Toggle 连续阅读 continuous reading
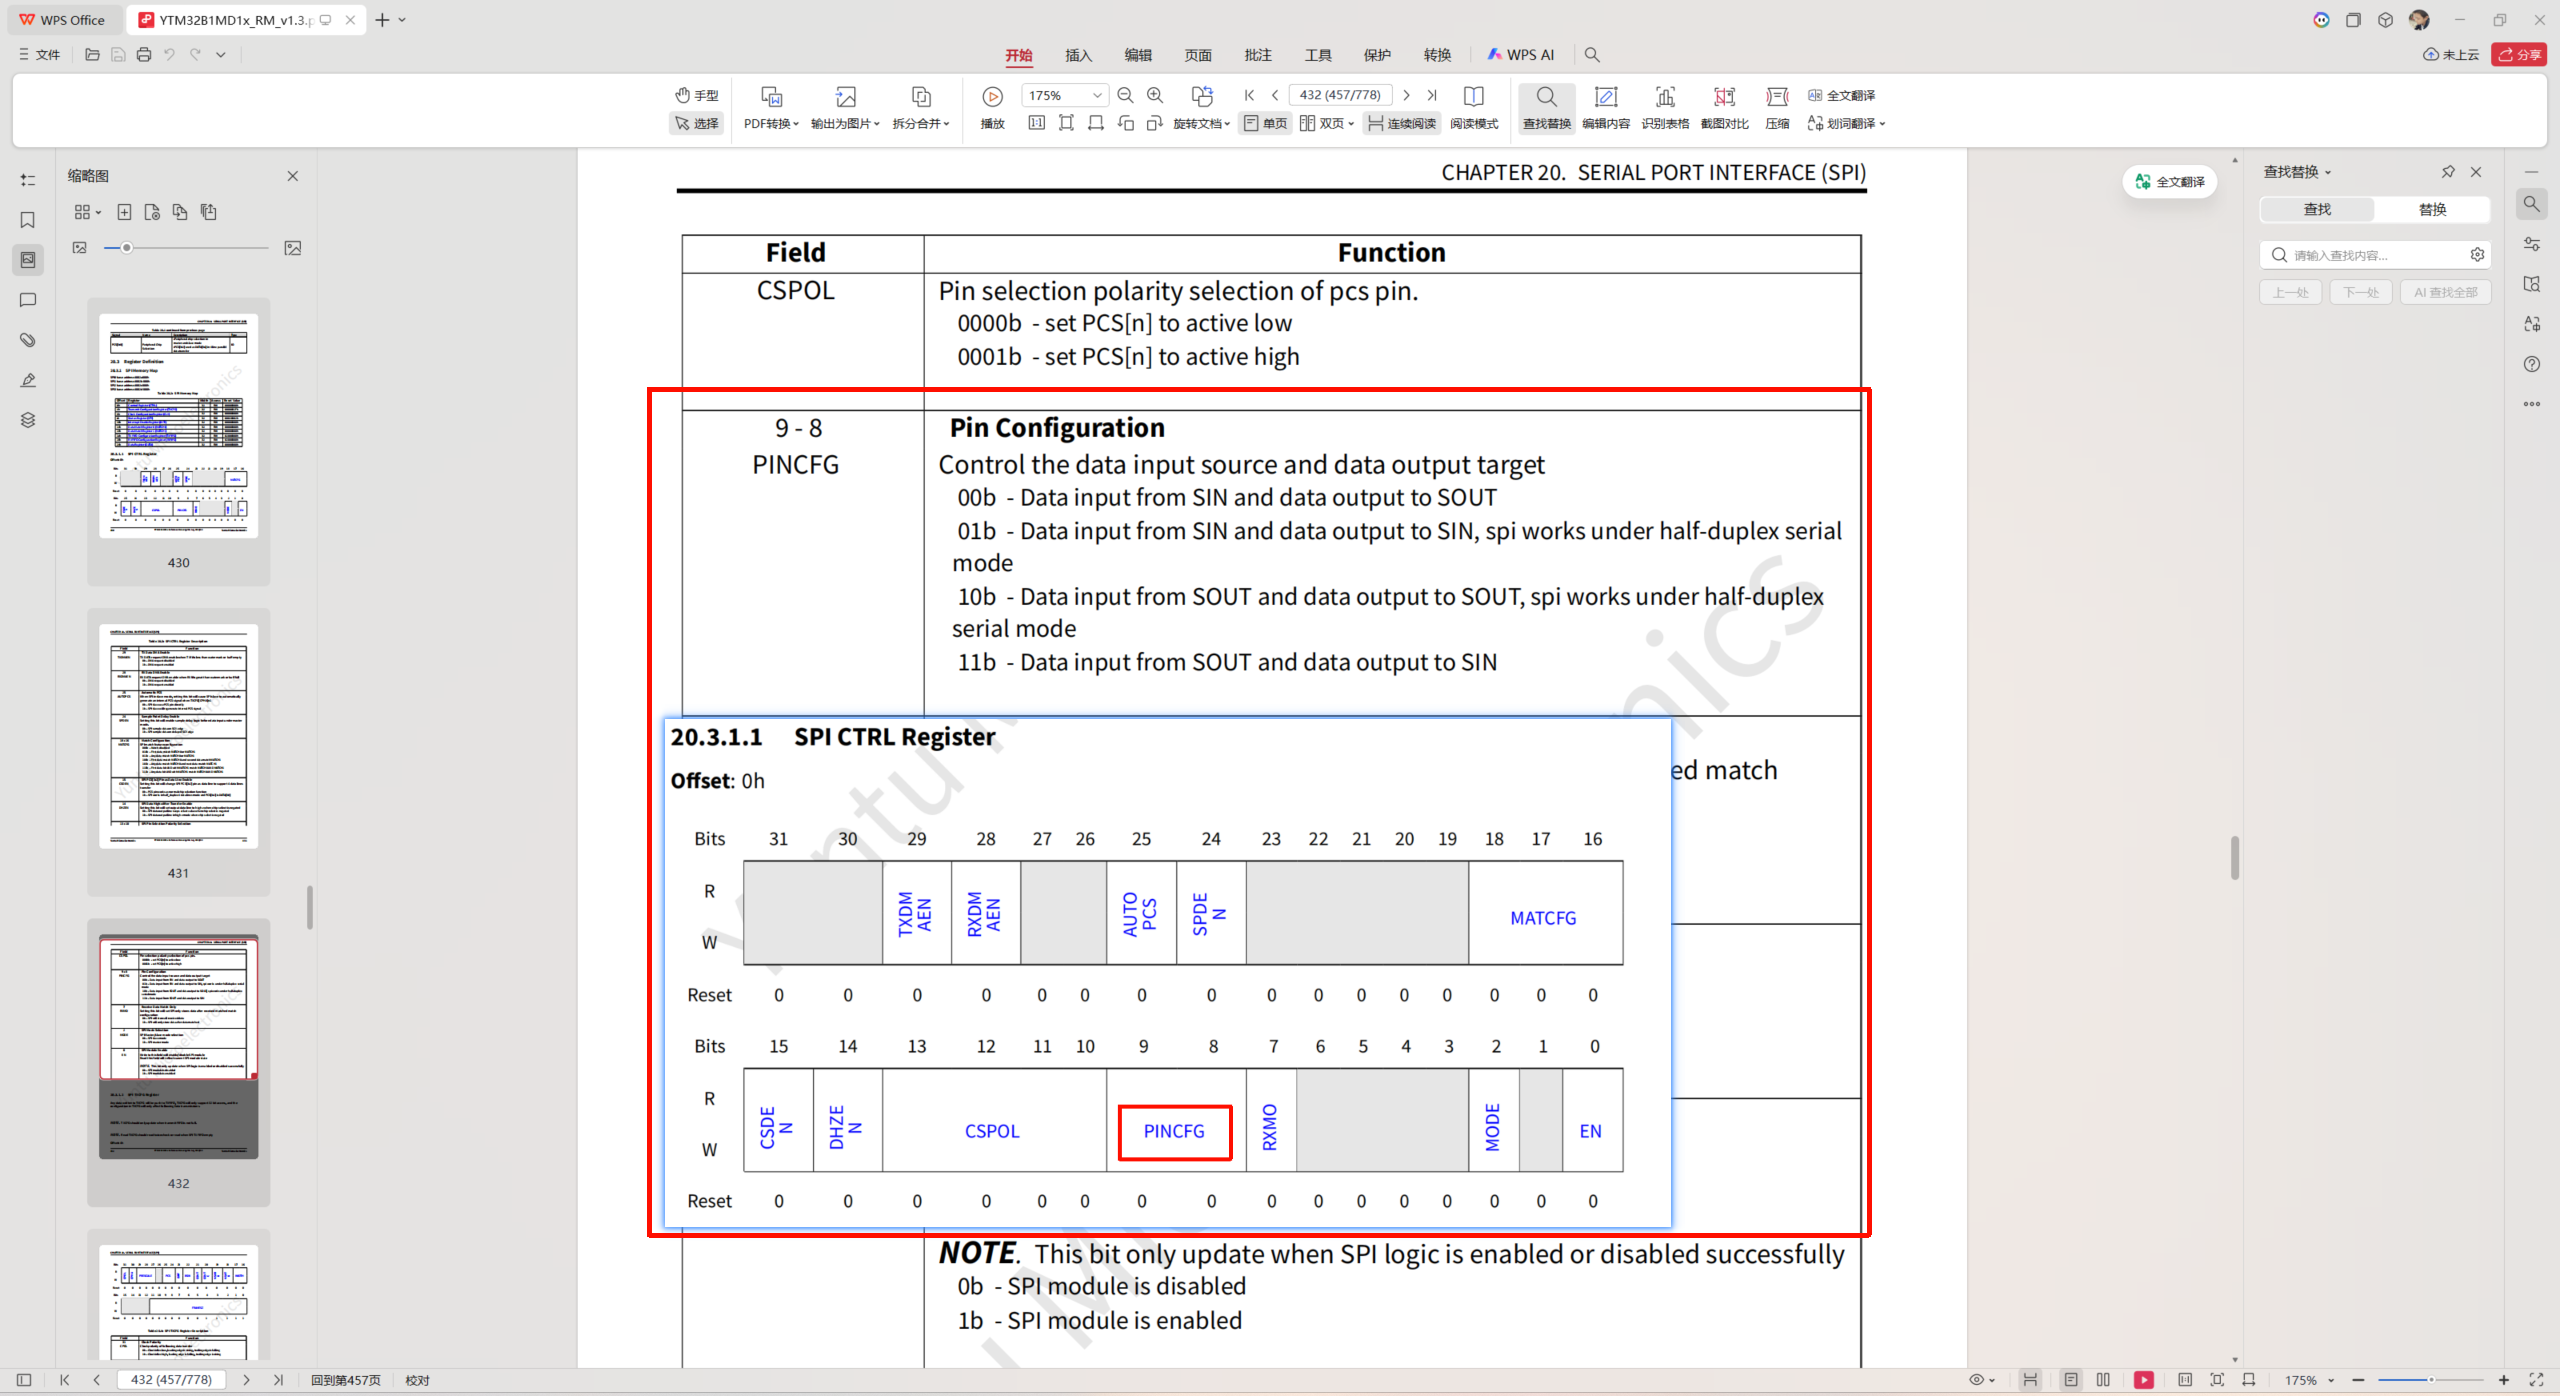The width and height of the screenshot is (2560, 1396). pyautogui.click(x=1402, y=123)
